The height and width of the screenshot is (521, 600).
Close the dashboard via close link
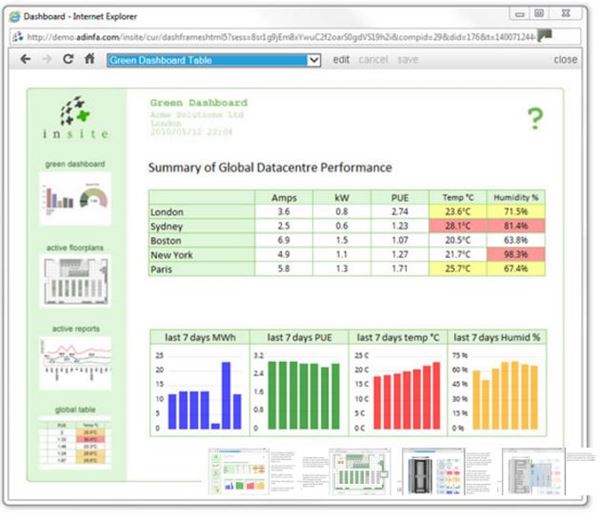click(x=565, y=60)
